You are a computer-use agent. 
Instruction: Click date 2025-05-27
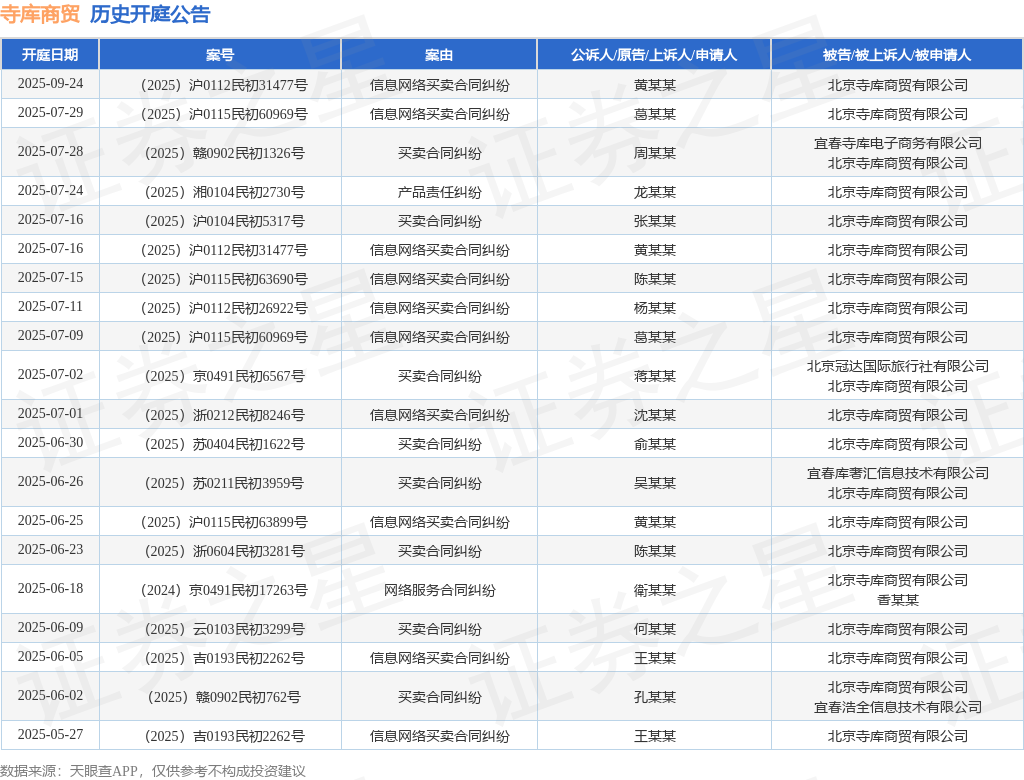pyautogui.click(x=50, y=735)
